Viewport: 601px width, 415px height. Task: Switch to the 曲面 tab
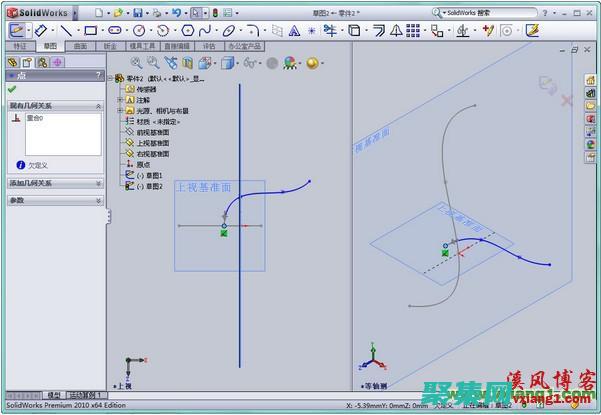(x=80, y=46)
